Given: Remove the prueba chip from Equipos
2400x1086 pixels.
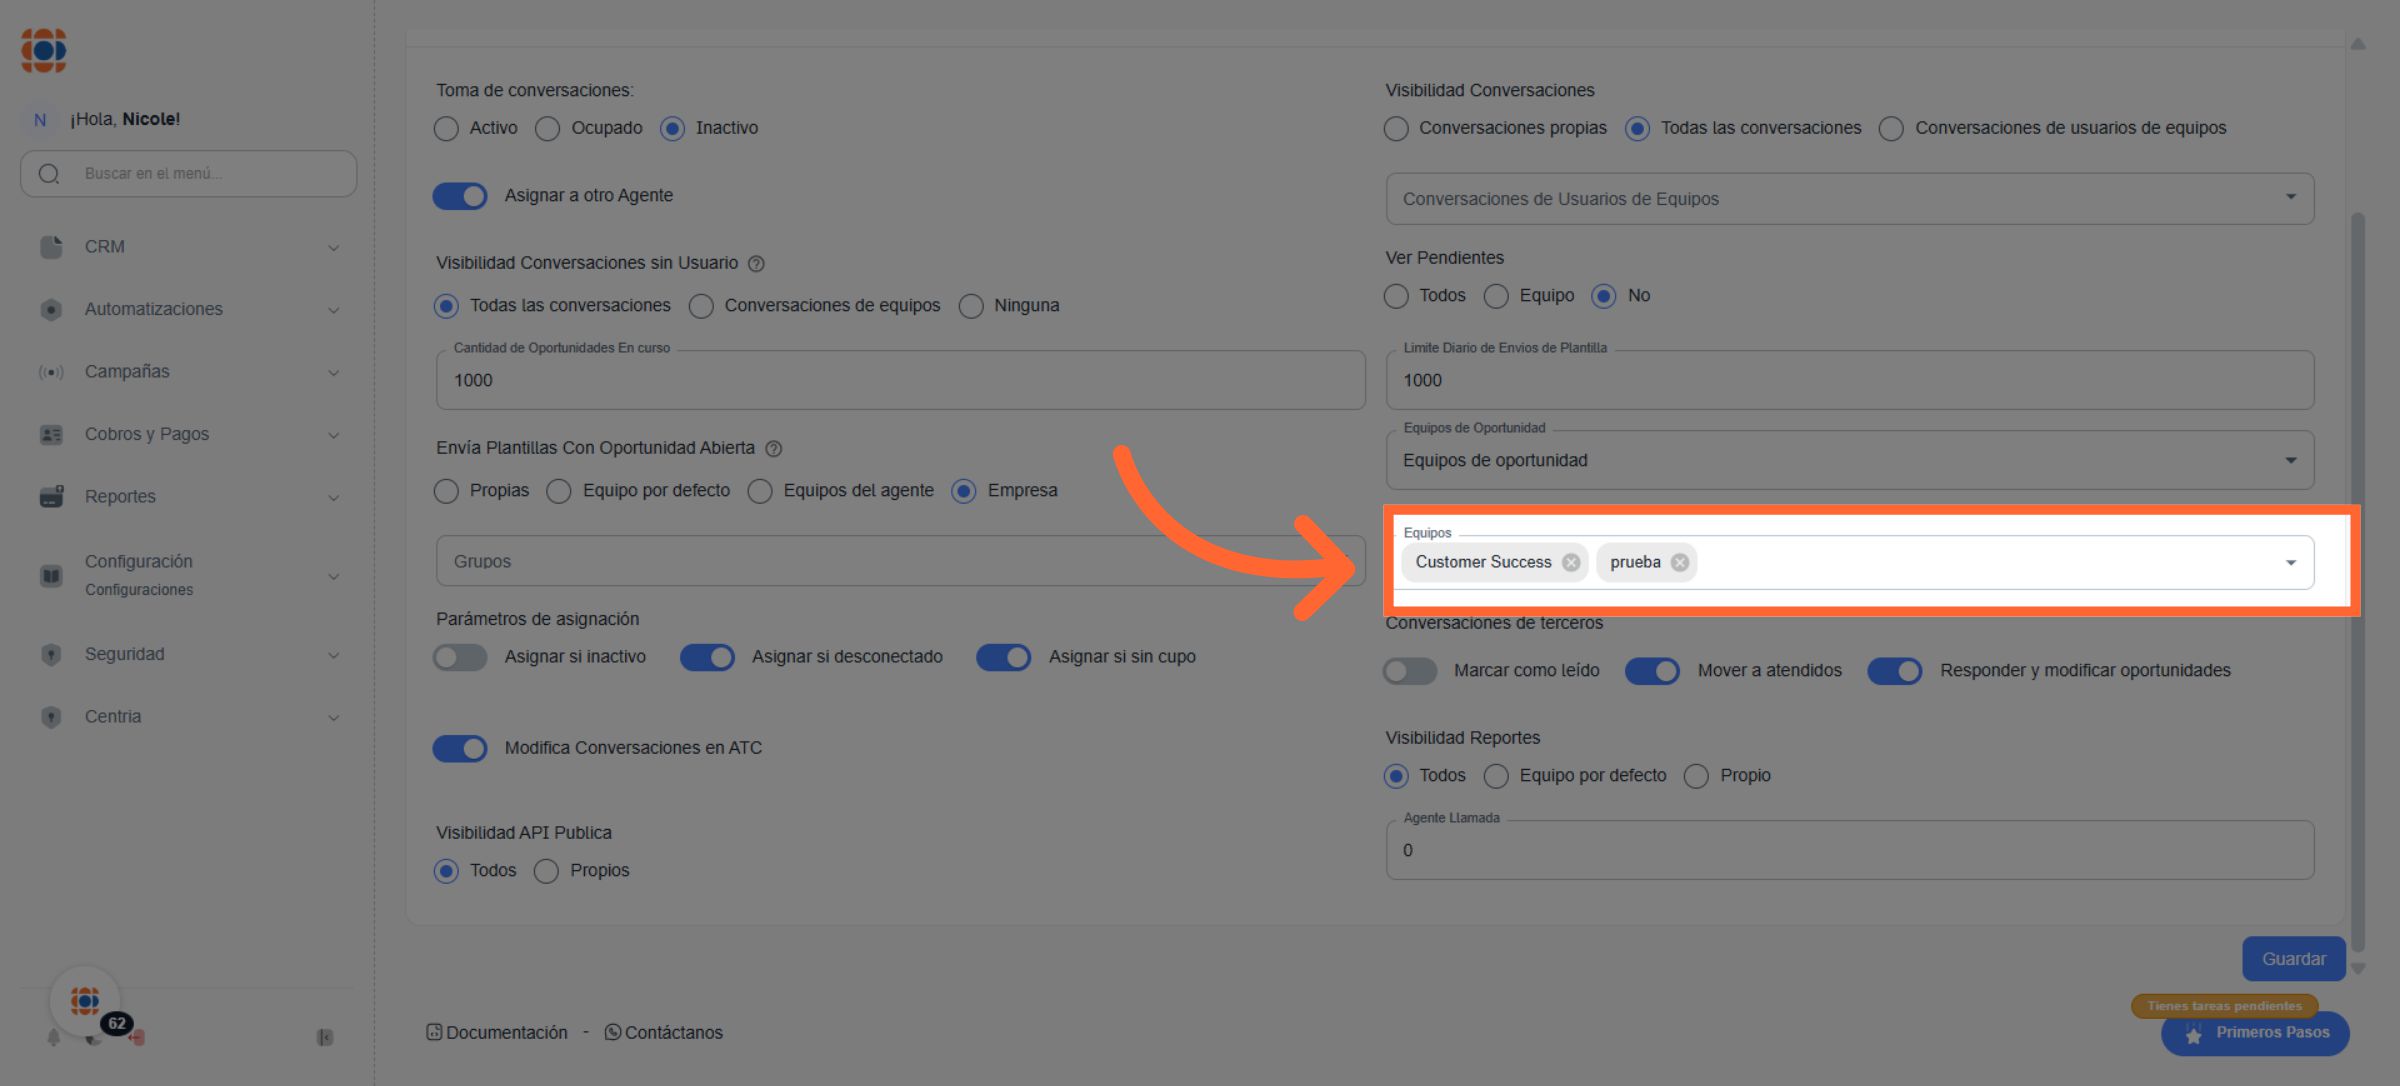Looking at the screenshot, I should [x=1680, y=562].
